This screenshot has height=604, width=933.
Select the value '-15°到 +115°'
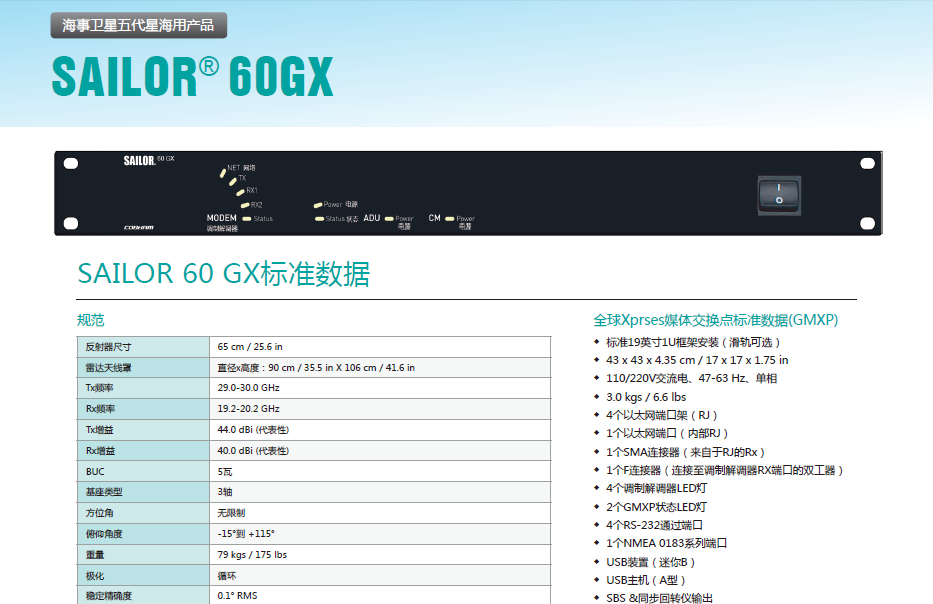pos(246,534)
